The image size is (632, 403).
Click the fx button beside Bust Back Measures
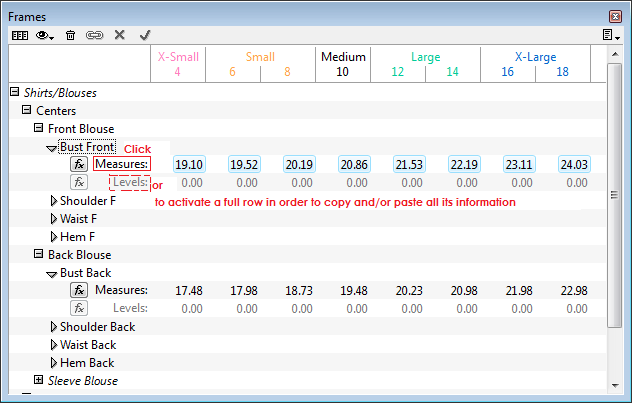coord(79,290)
